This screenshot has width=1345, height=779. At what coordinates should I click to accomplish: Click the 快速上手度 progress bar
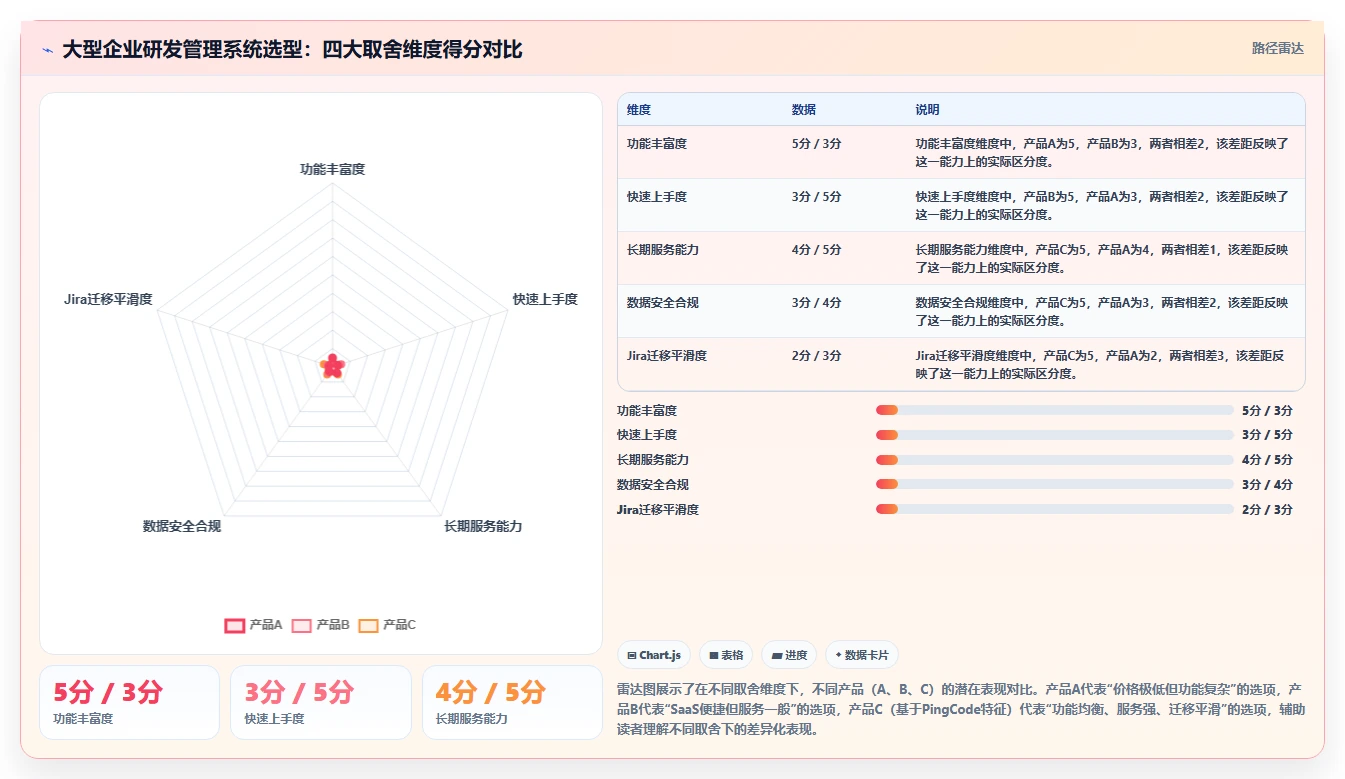(x=1054, y=435)
